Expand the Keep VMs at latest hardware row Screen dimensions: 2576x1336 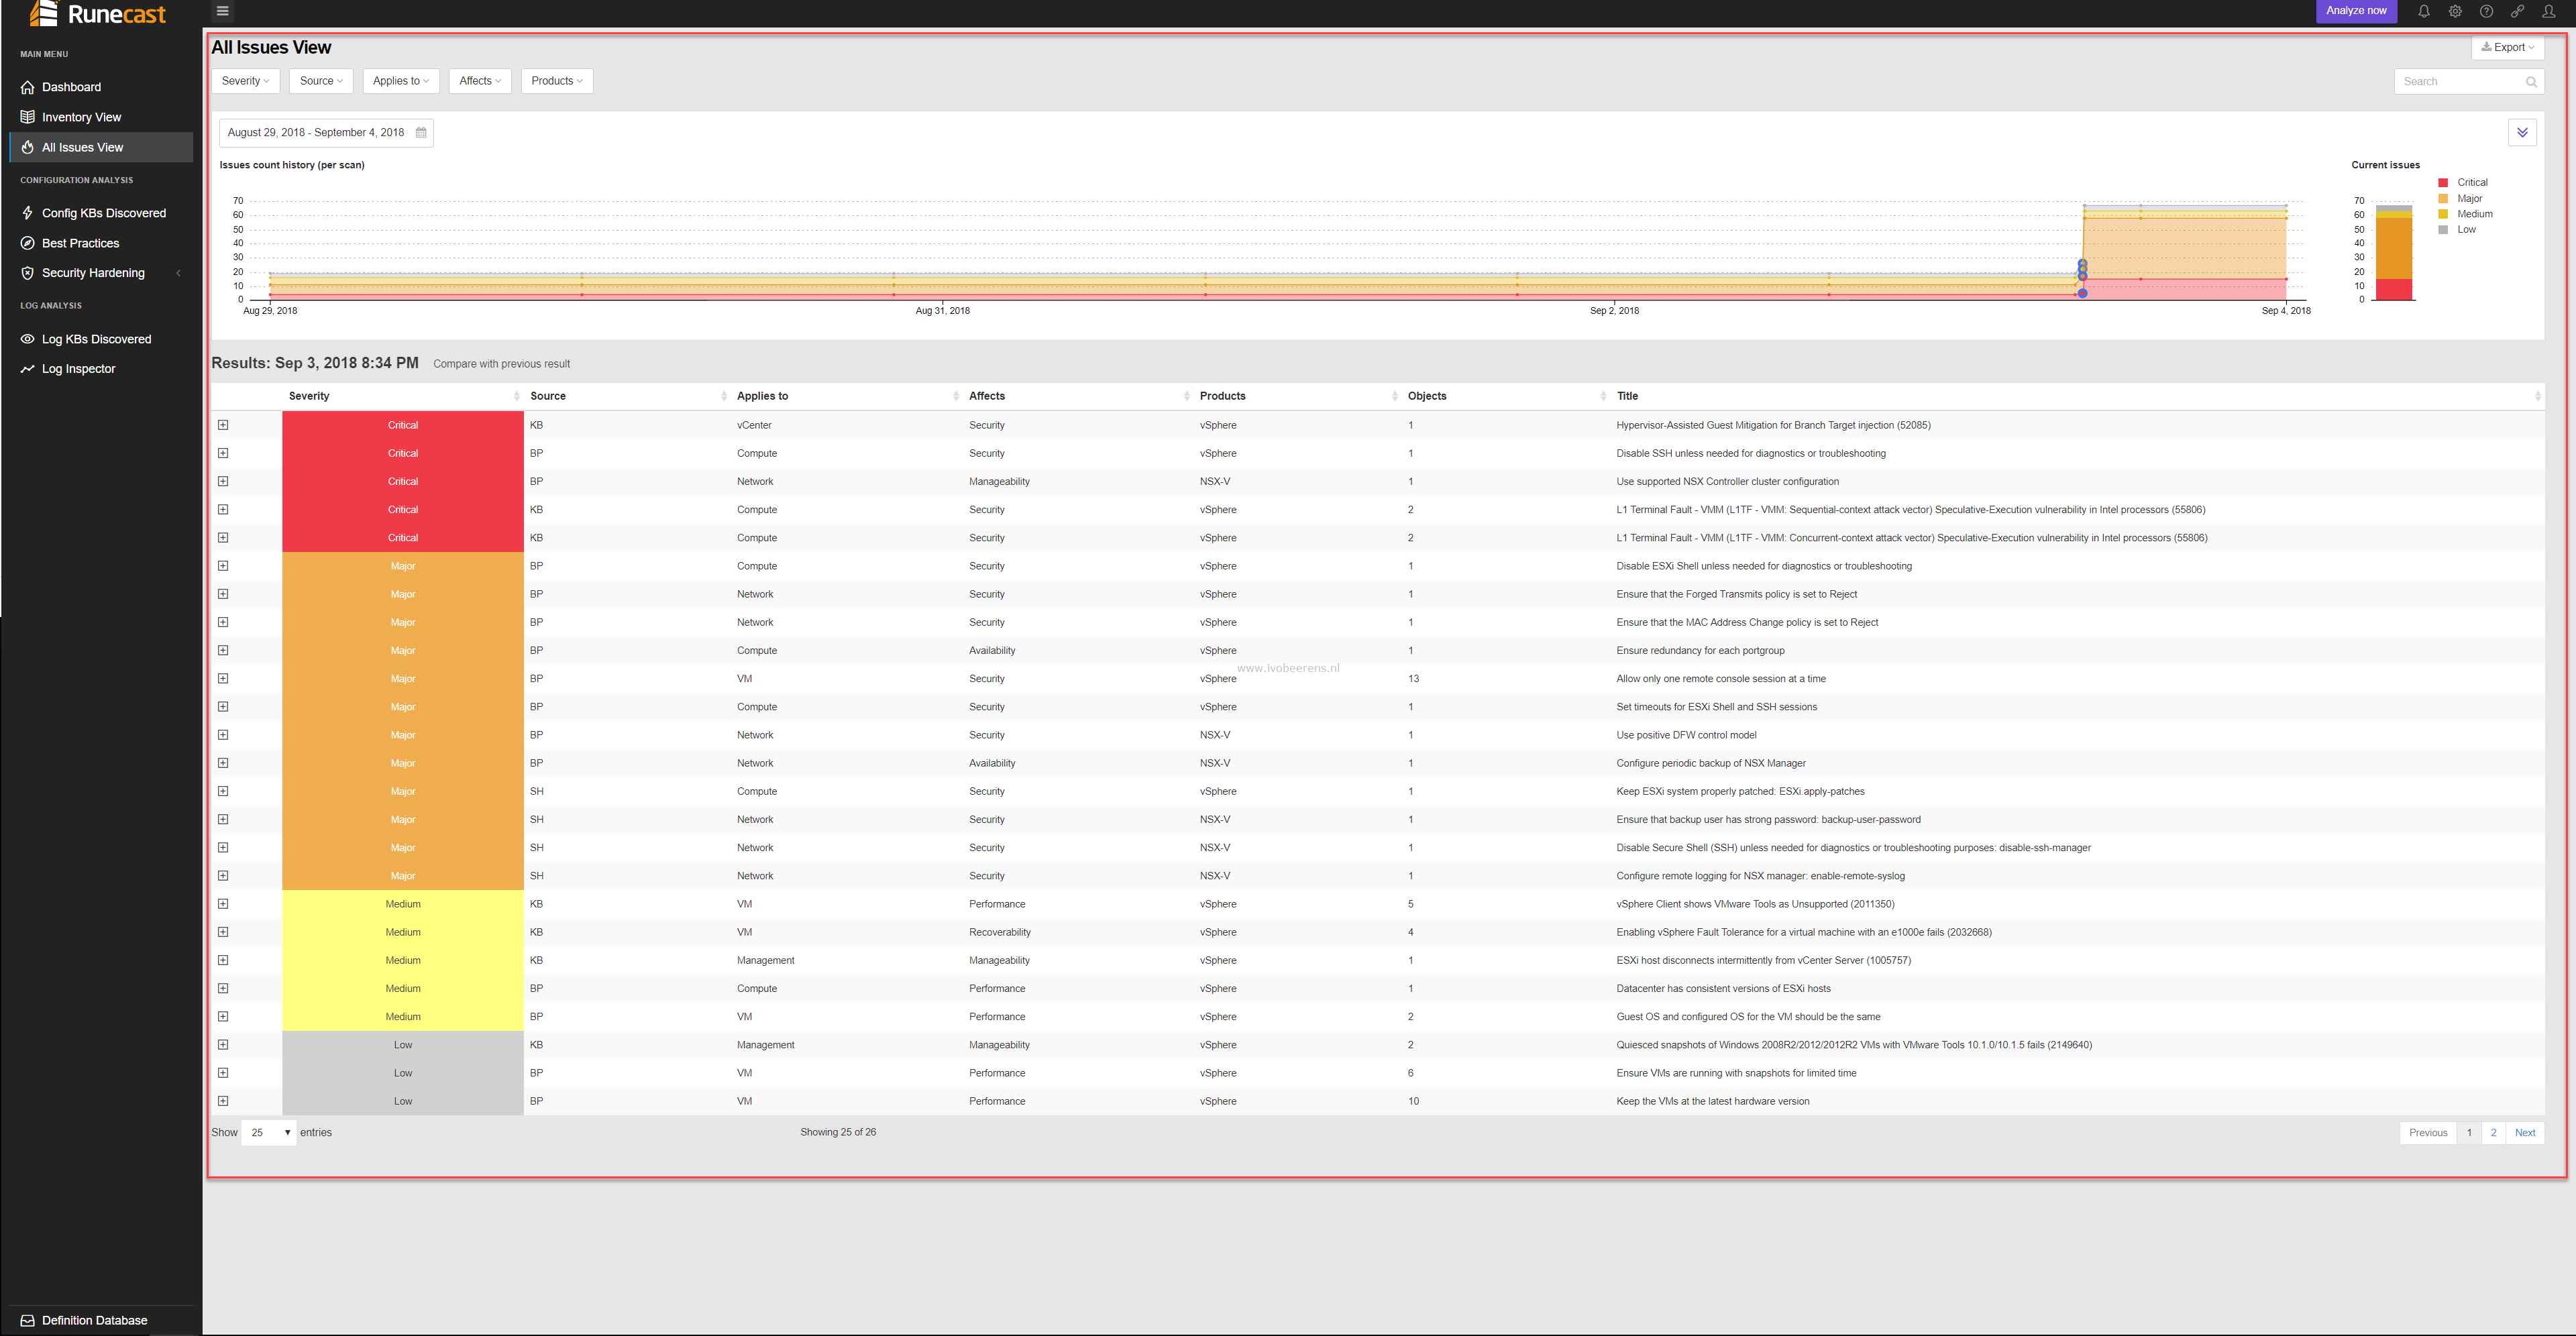(x=223, y=1101)
